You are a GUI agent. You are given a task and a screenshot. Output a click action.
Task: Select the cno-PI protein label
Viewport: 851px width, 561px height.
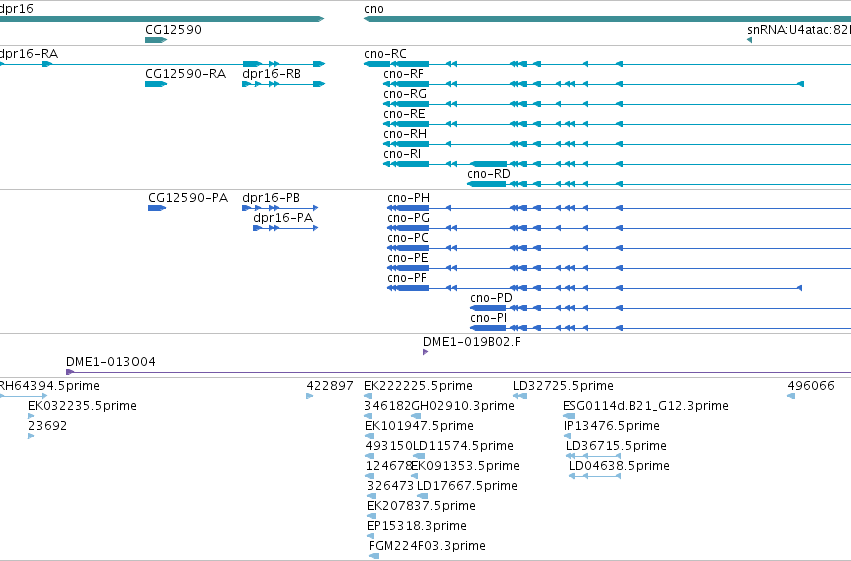[488, 318]
